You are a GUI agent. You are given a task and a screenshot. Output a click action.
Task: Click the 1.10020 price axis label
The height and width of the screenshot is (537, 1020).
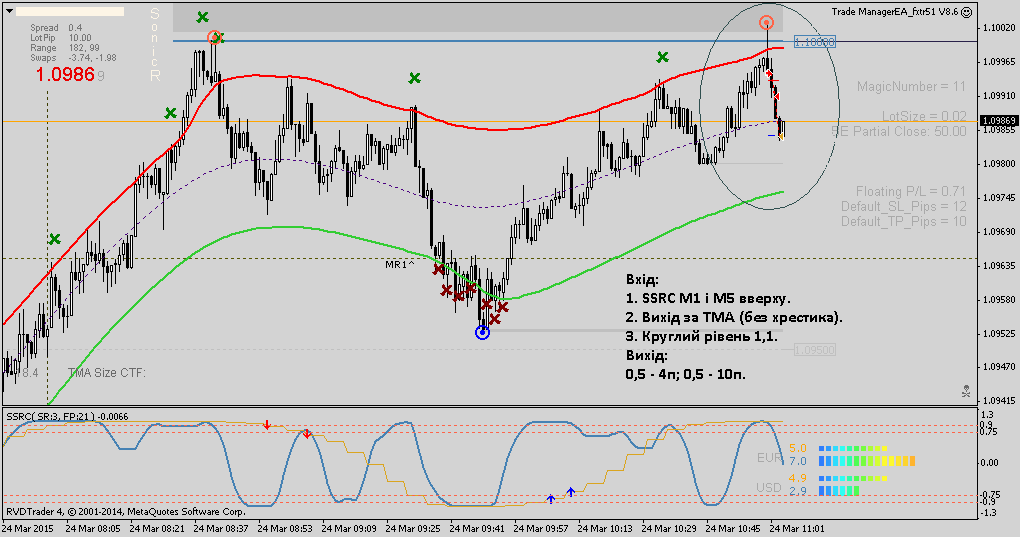[x=999, y=28]
